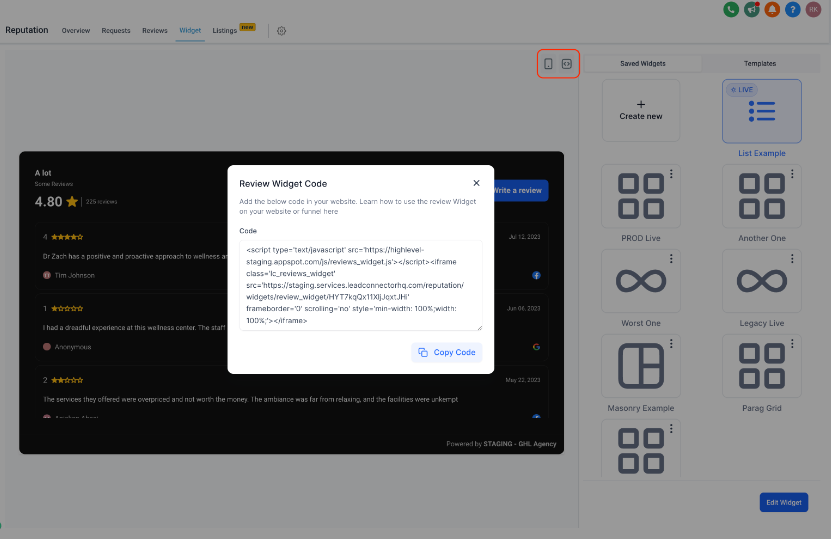831x539 pixels.
Task: Go to the Reviews tab
Action: click(x=155, y=31)
